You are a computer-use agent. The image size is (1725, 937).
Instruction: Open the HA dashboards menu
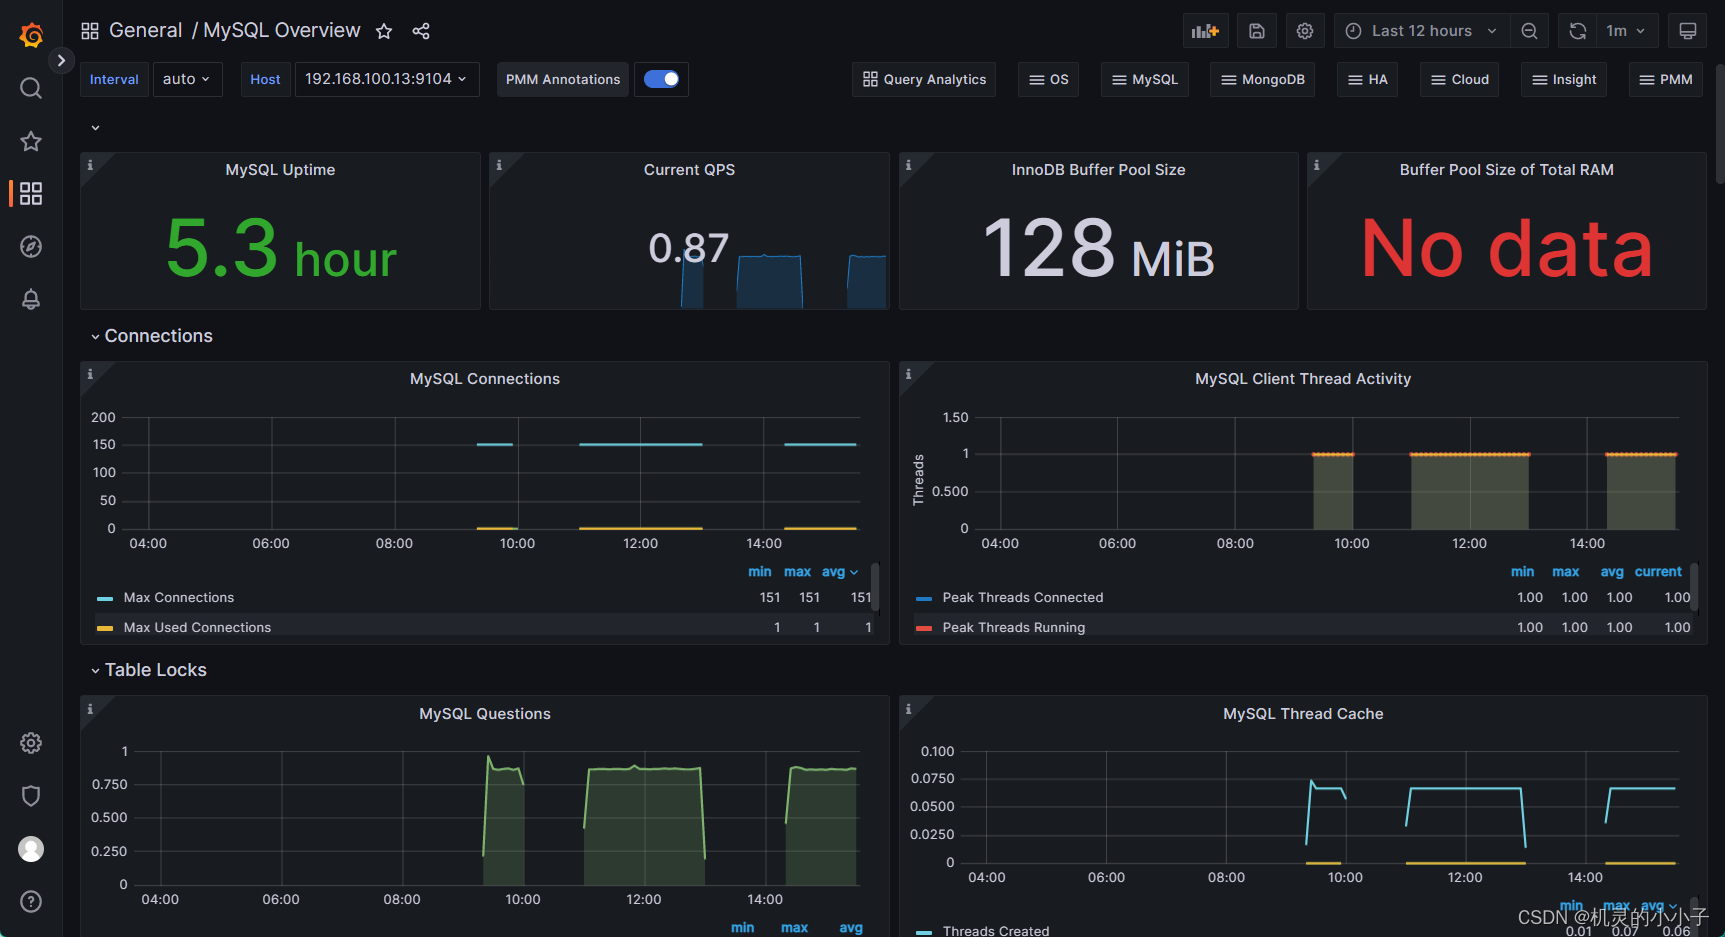pos(1368,79)
